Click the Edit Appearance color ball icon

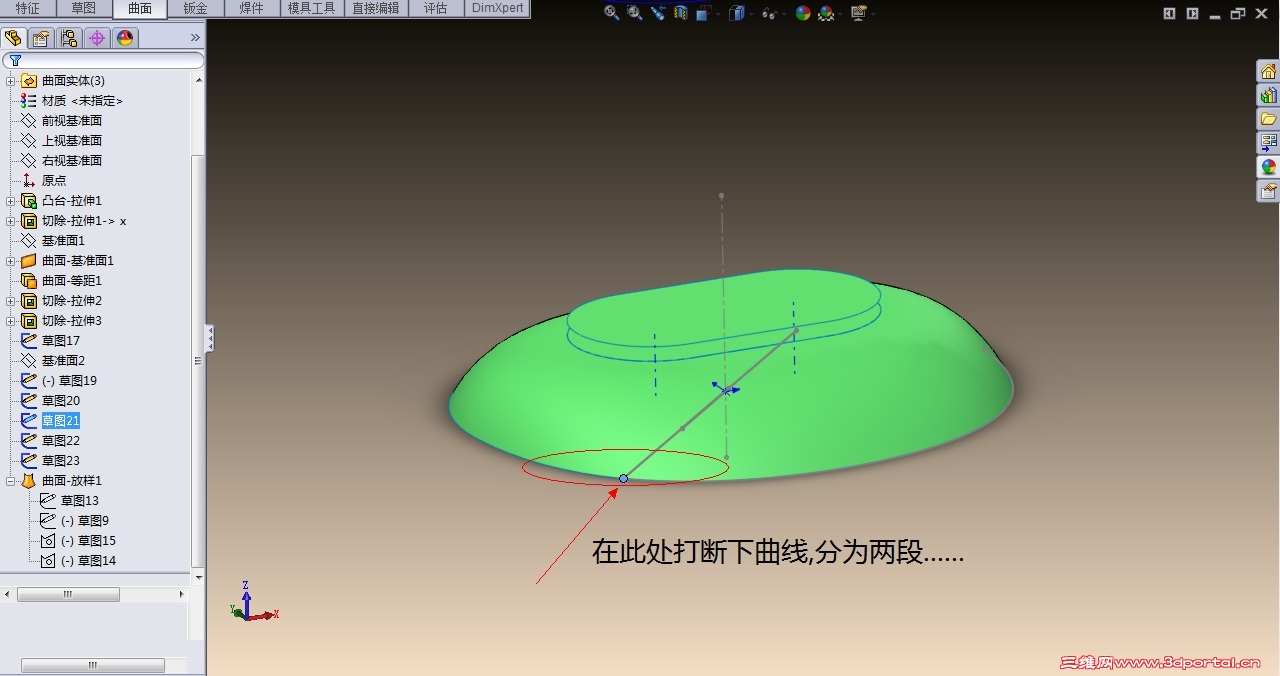coord(803,13)
